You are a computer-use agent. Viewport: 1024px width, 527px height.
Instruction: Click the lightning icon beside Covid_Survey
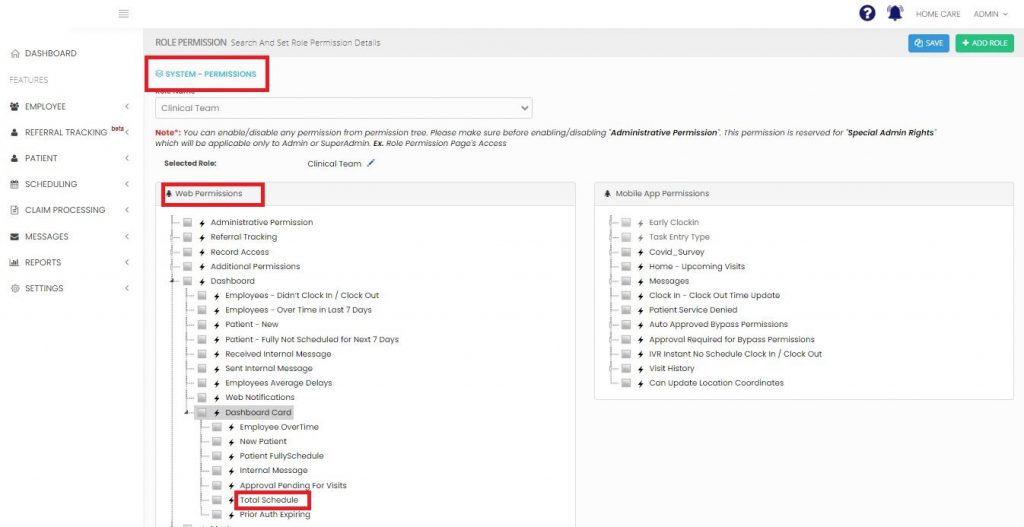[641, 252]
